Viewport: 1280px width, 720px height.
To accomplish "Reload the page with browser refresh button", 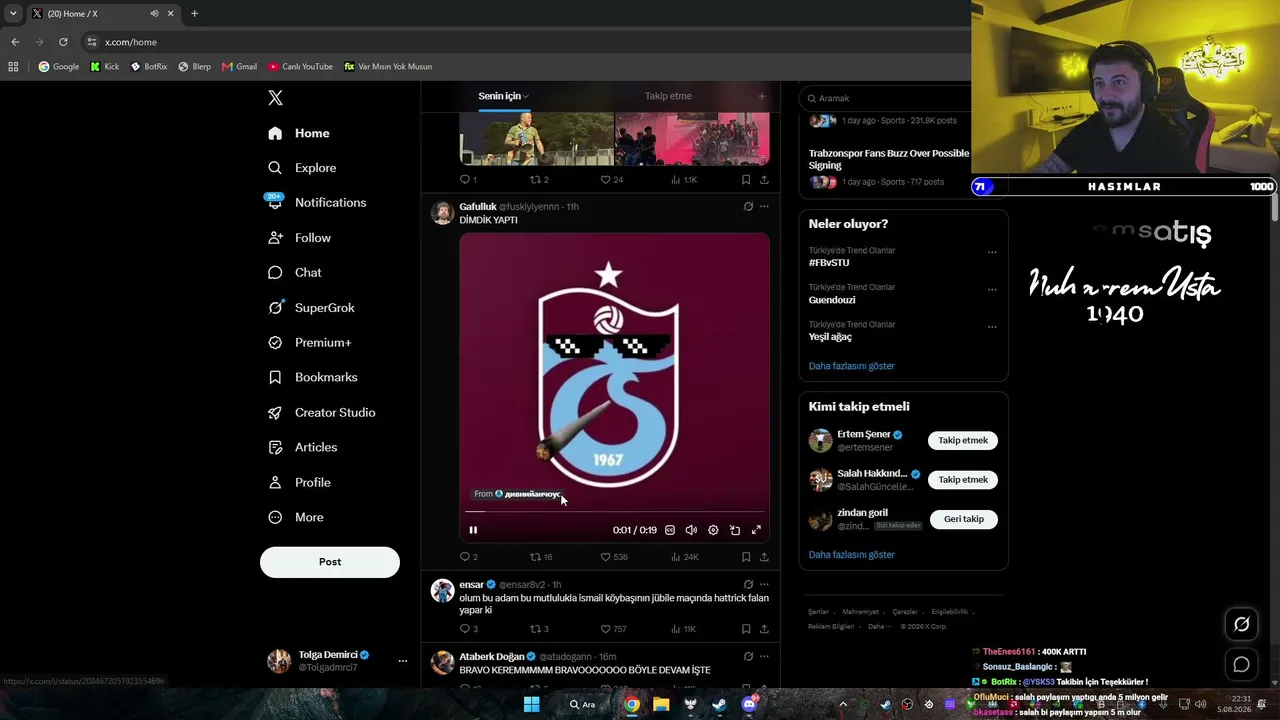I will click(63, 42).
